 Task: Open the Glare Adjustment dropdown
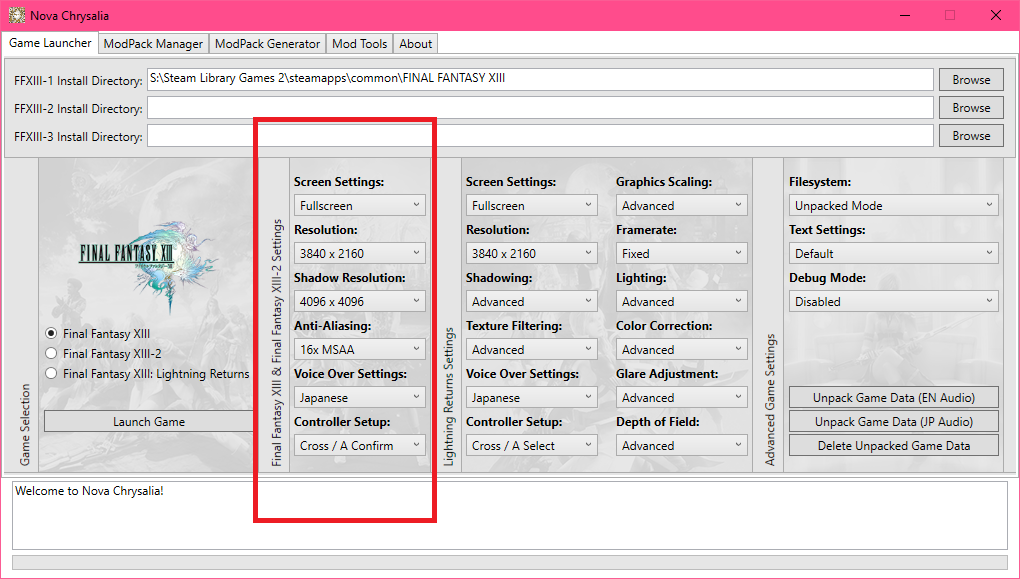pos(682,398)
